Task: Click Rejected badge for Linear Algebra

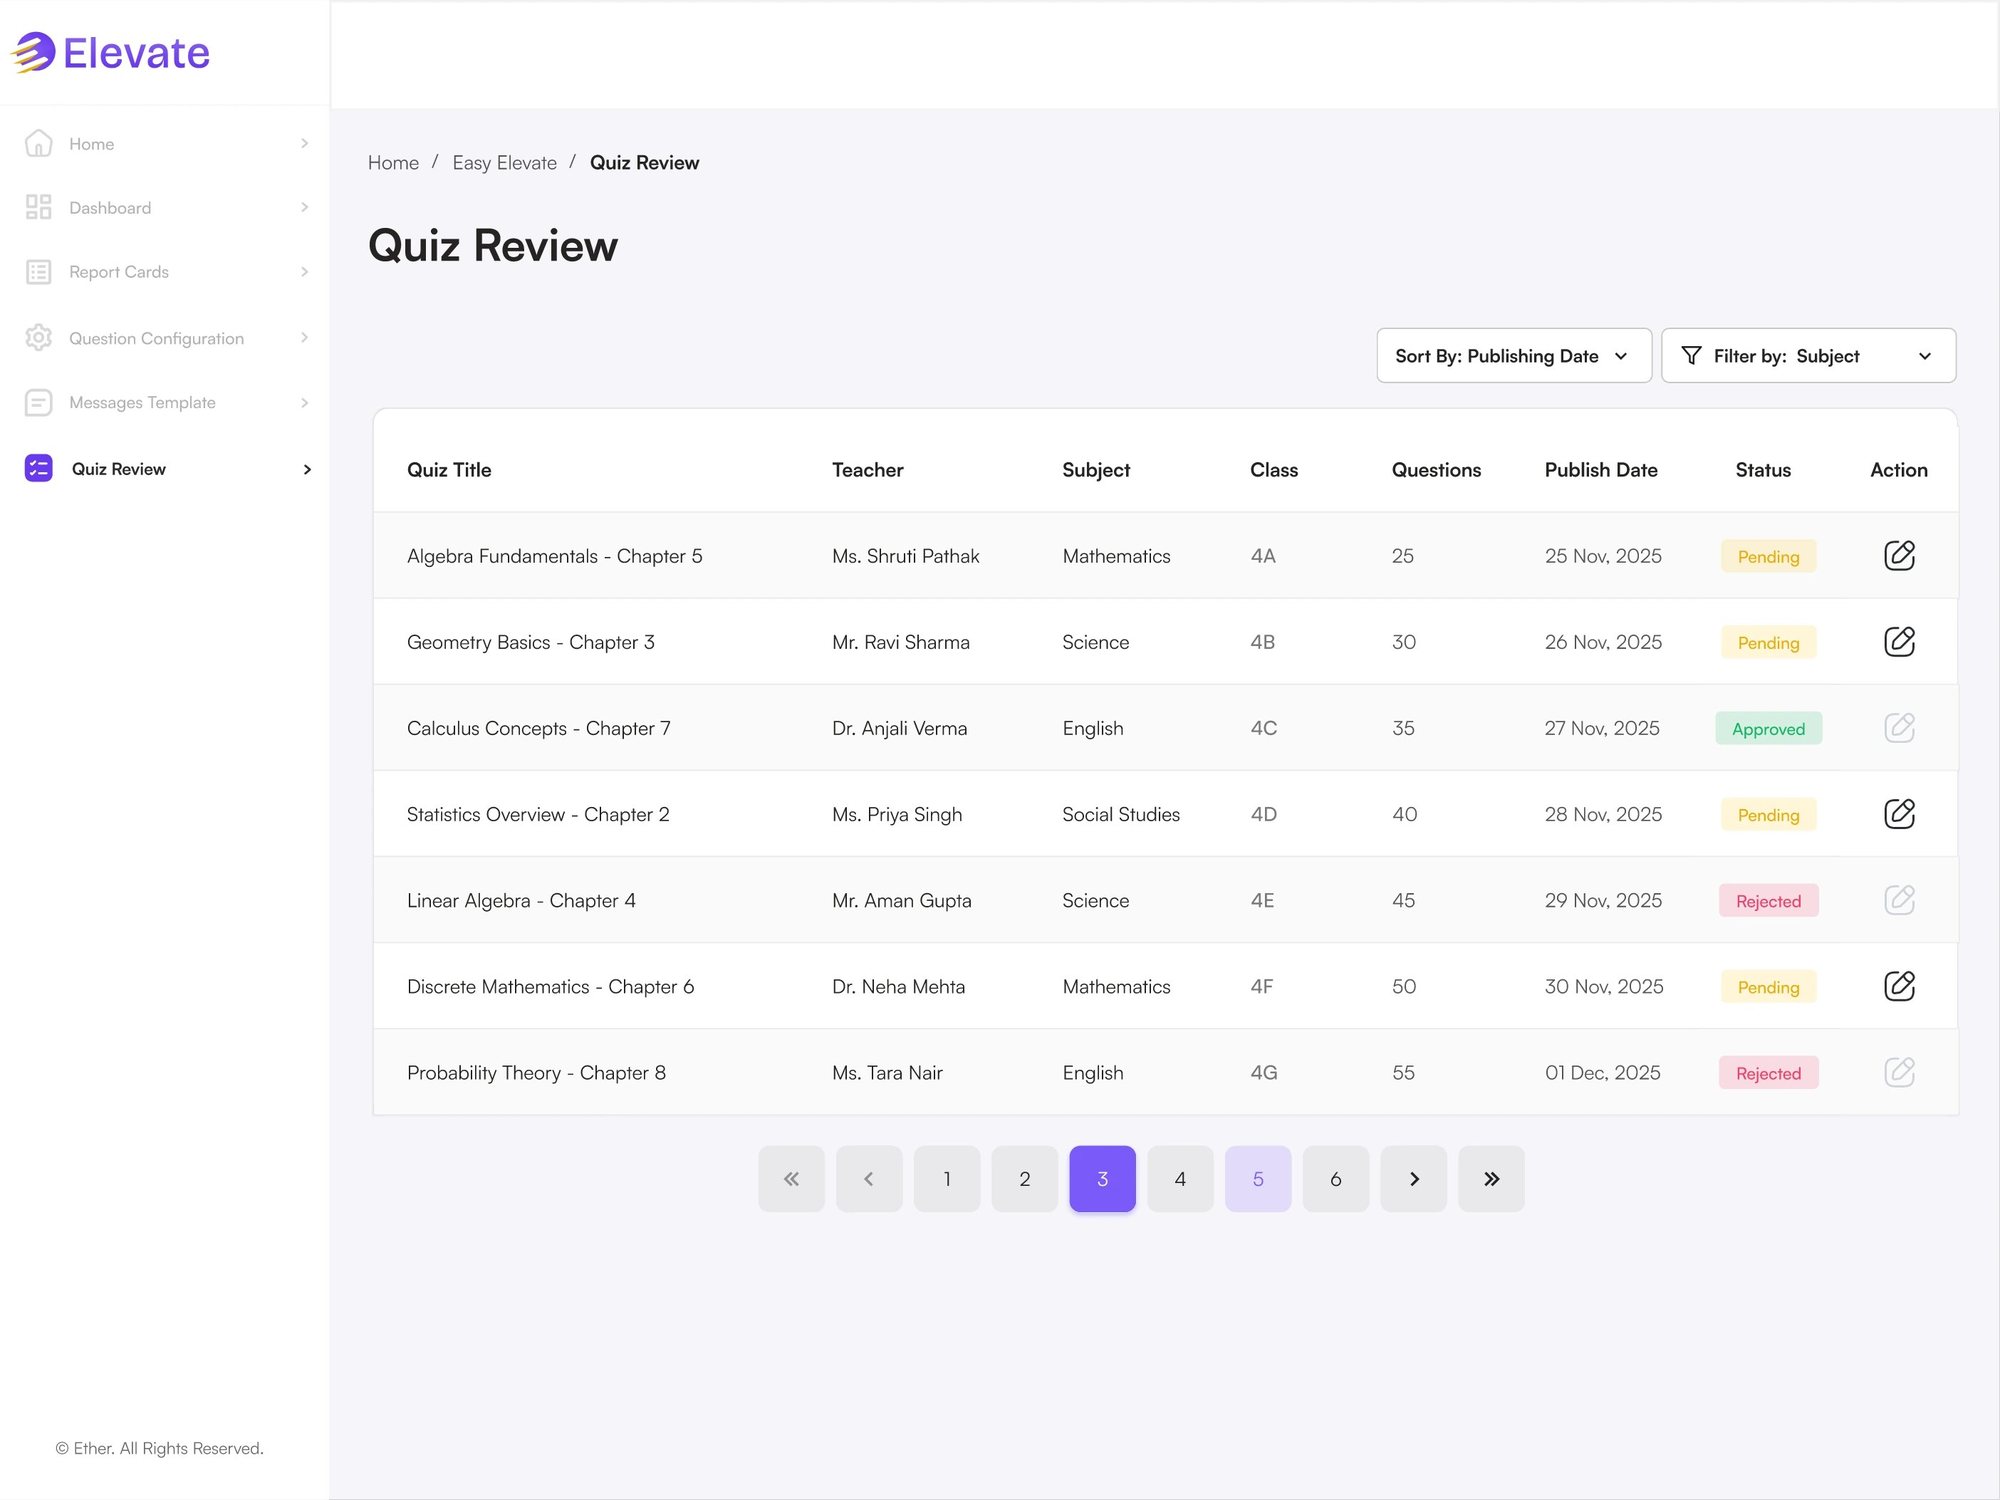Action: [x=1768, y=900]
